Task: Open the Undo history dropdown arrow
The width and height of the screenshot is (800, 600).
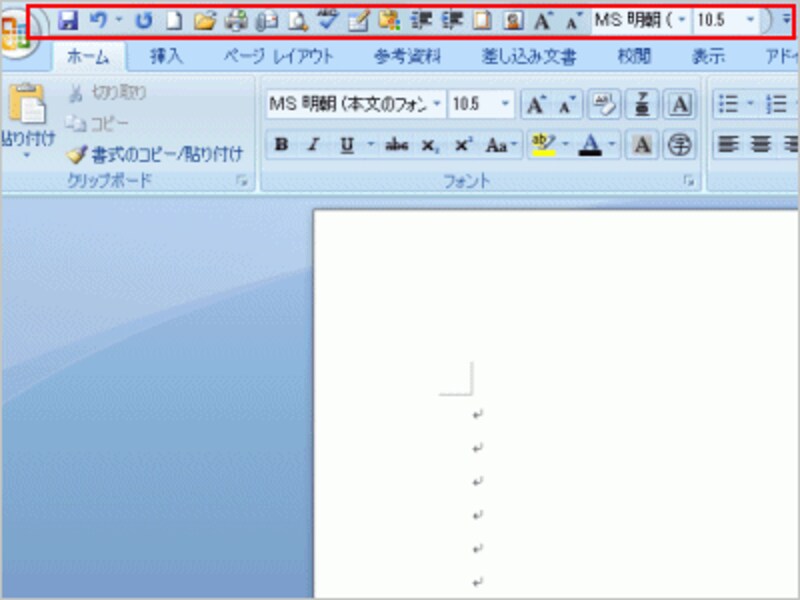Action: pyautogui.click(x=119, y=20)
